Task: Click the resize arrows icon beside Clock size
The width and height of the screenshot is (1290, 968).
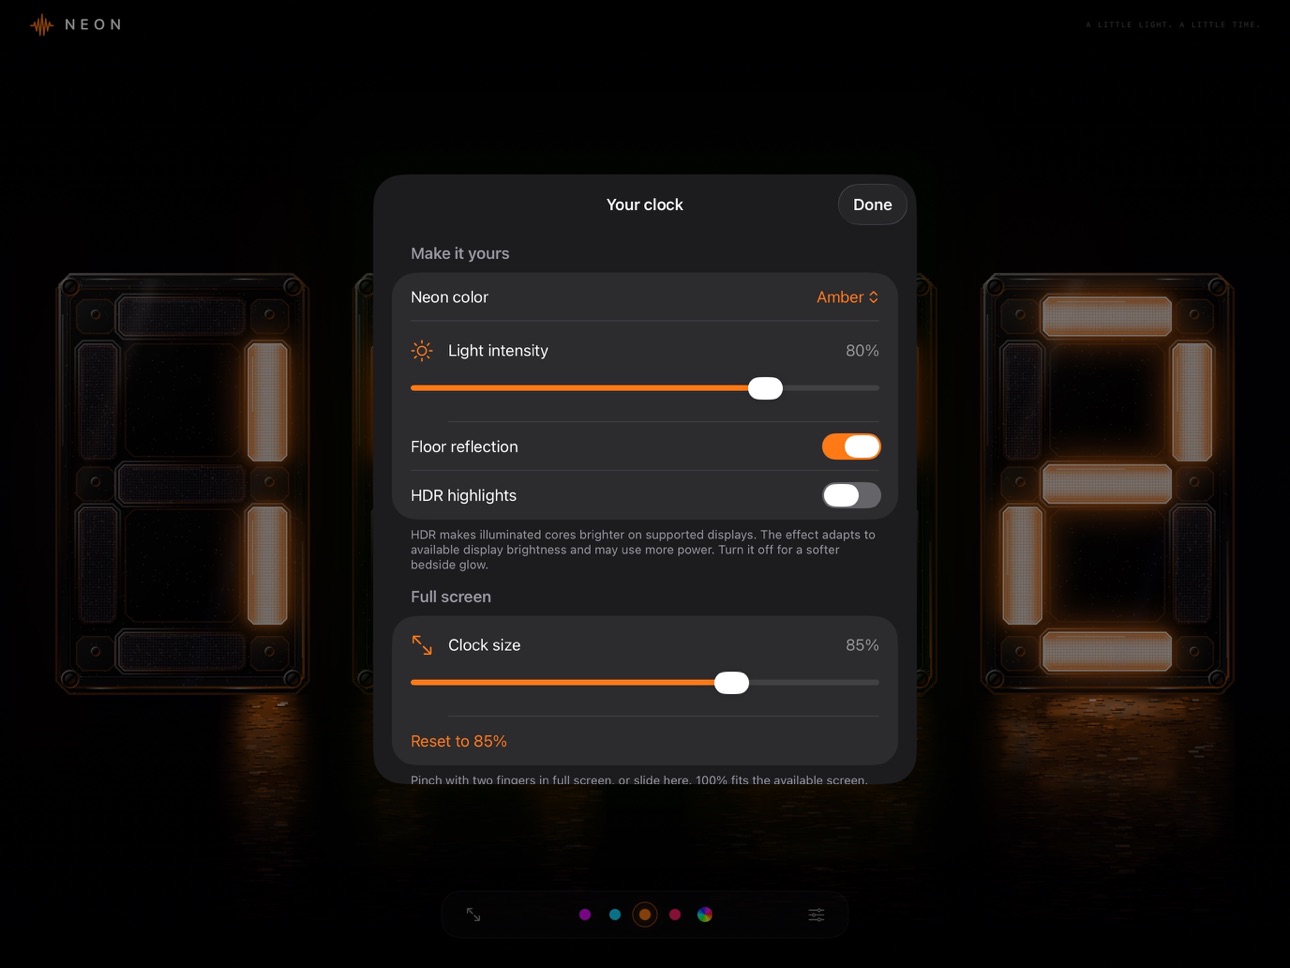Action: point(422,645)
